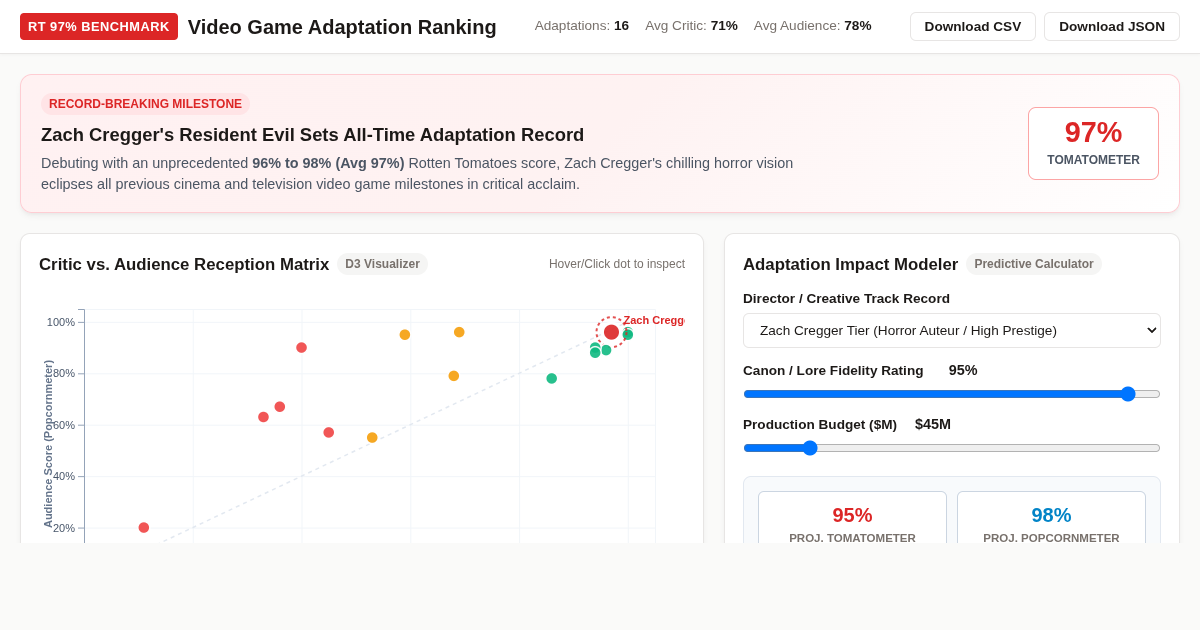Click the Download JSON button
Viewport: 1200px width, 630px height.
click(x=1112, y=26)
